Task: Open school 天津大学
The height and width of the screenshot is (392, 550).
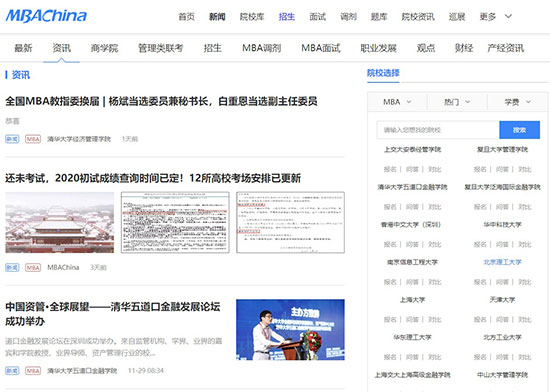Action: click(502, 300)
